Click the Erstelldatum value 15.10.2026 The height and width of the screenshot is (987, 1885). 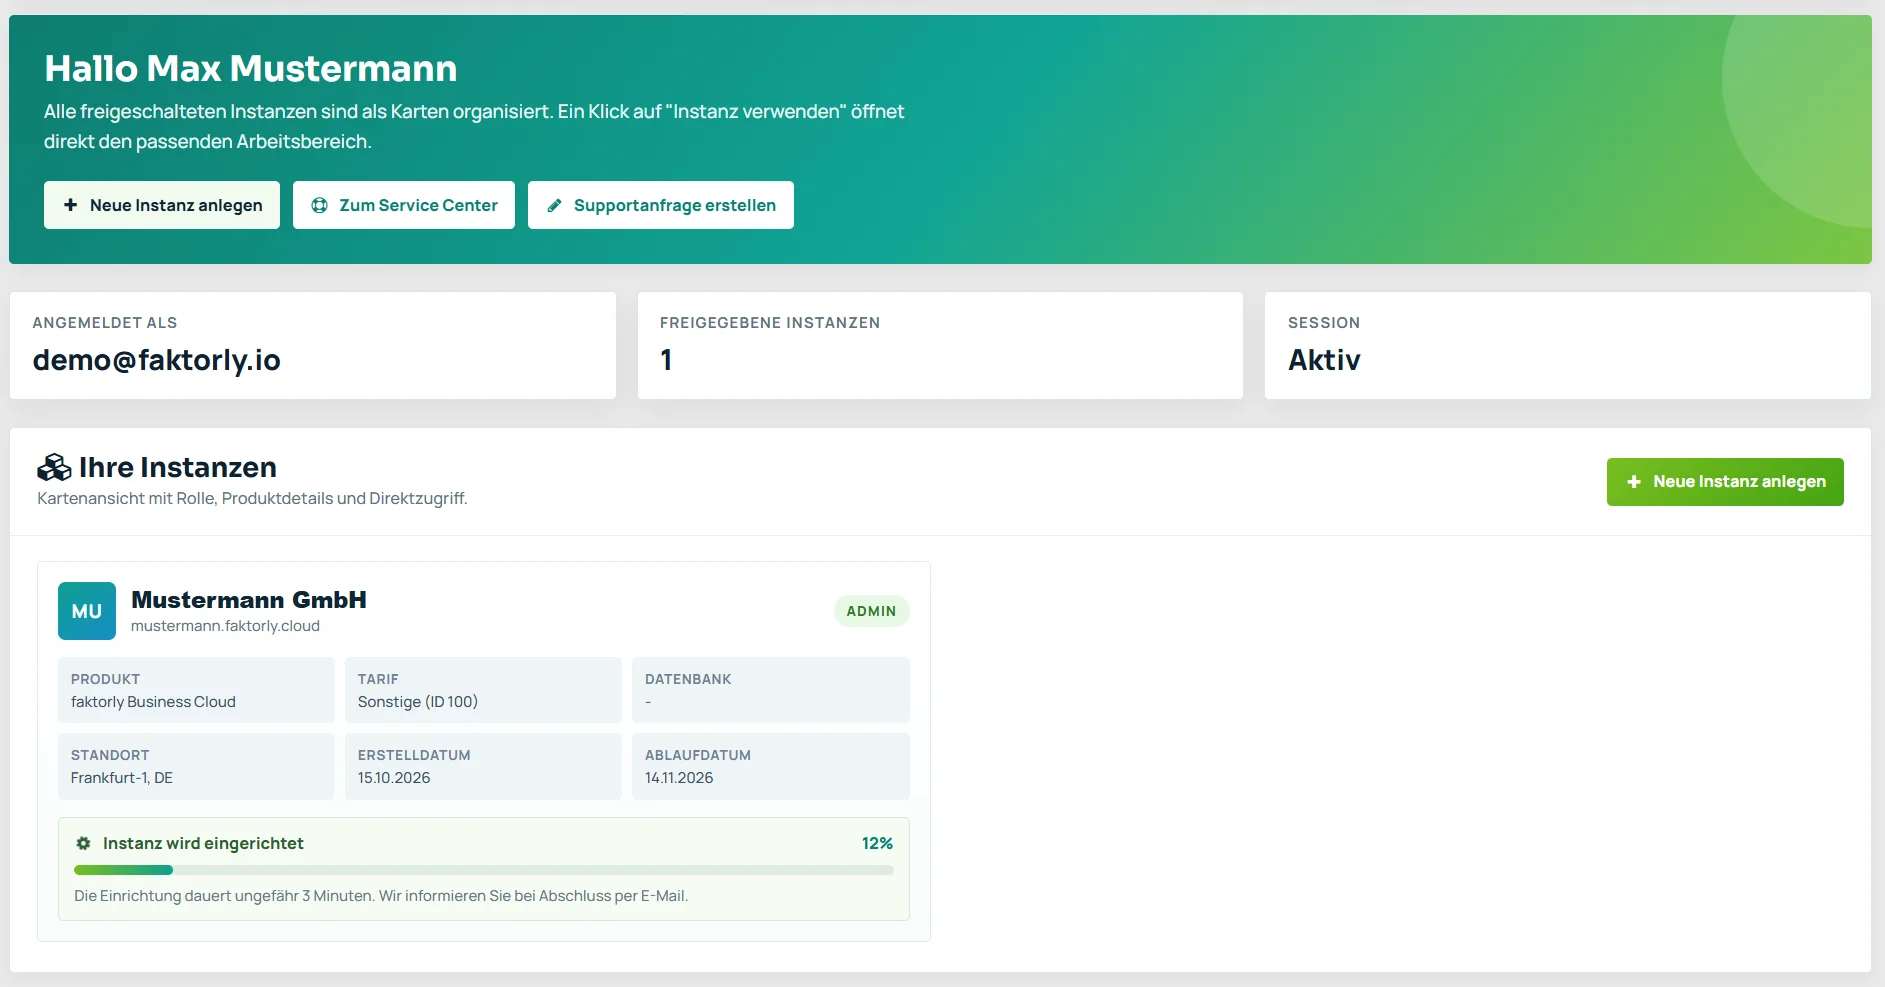[394, 778]
